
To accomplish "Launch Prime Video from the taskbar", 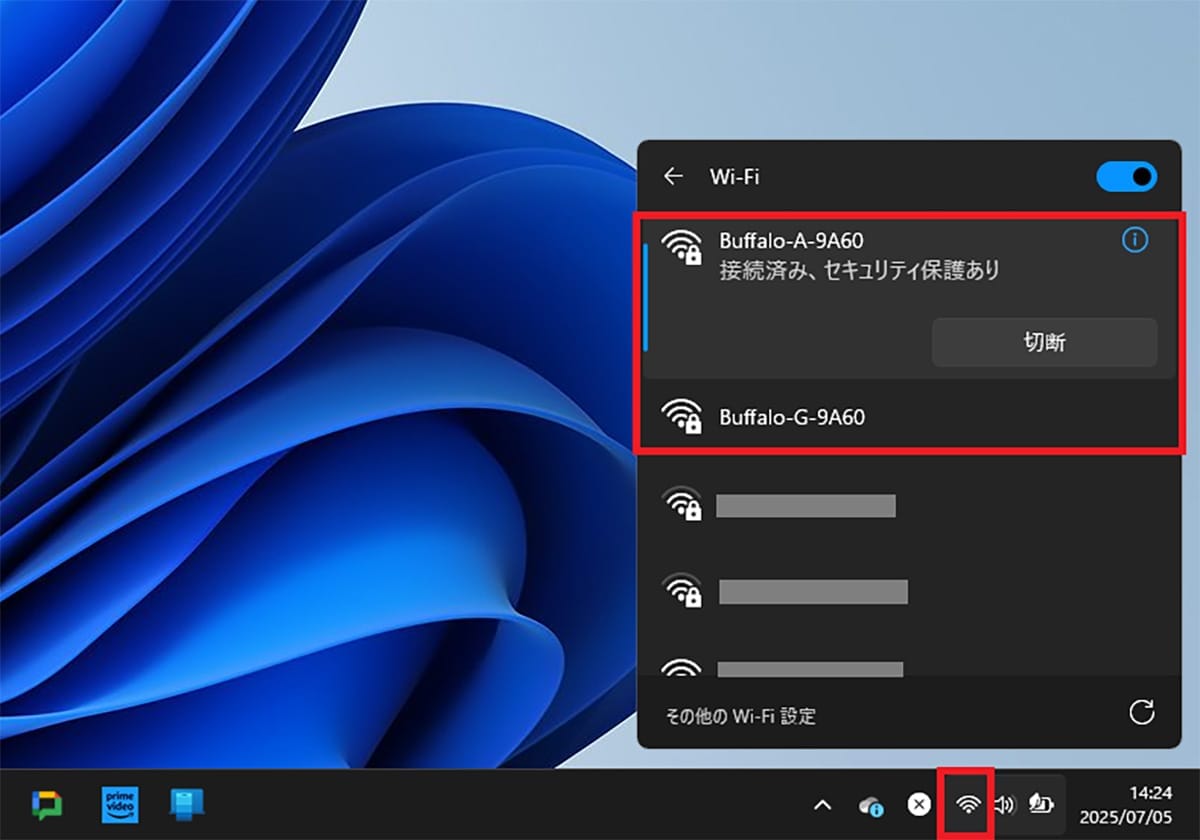I will click(120, 804).
